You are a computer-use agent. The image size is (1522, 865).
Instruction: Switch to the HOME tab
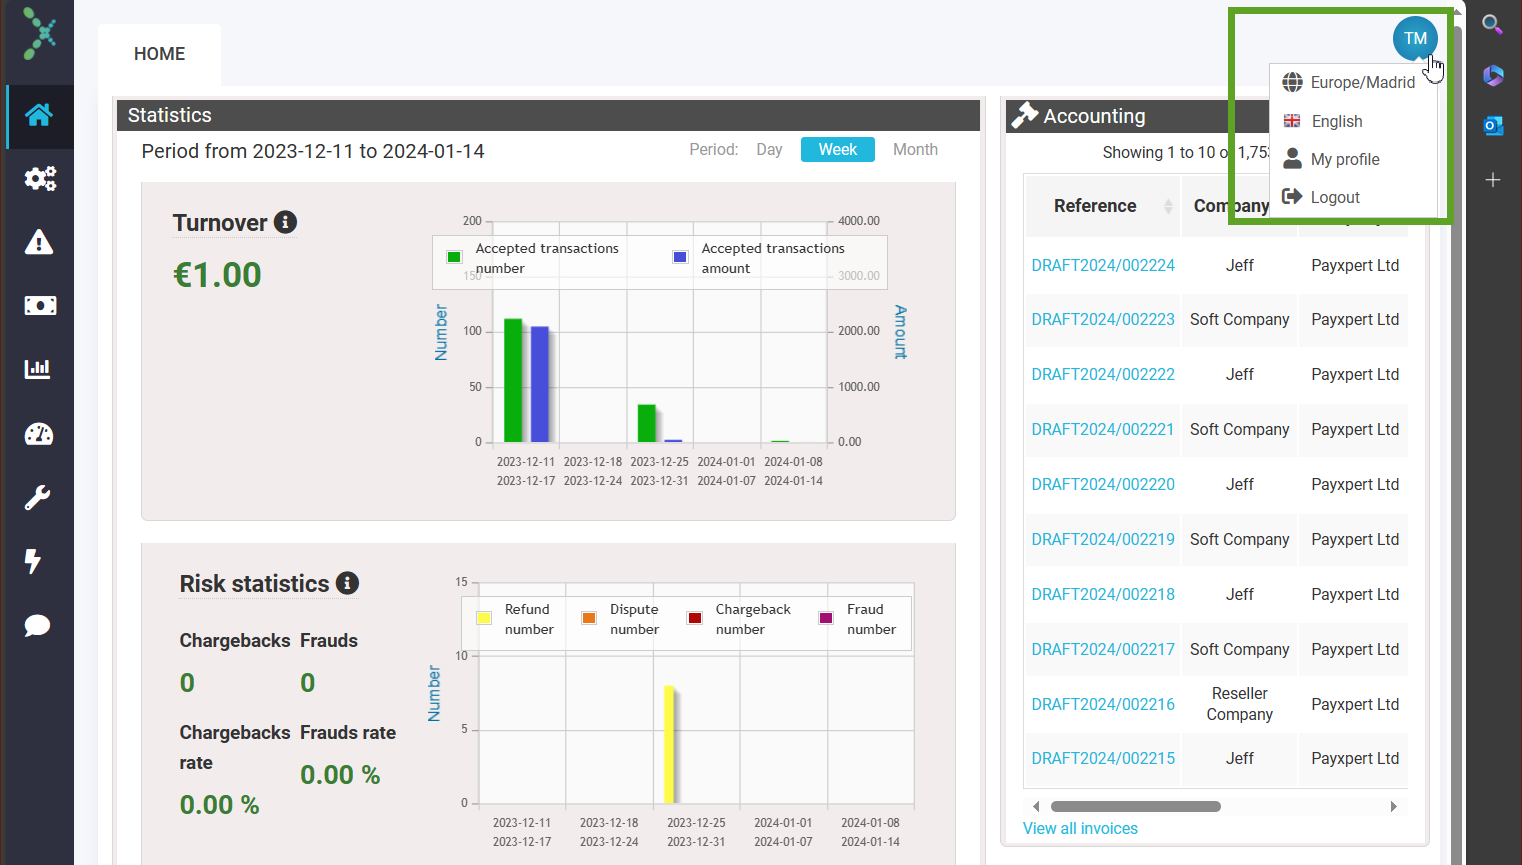pos(159,53)
